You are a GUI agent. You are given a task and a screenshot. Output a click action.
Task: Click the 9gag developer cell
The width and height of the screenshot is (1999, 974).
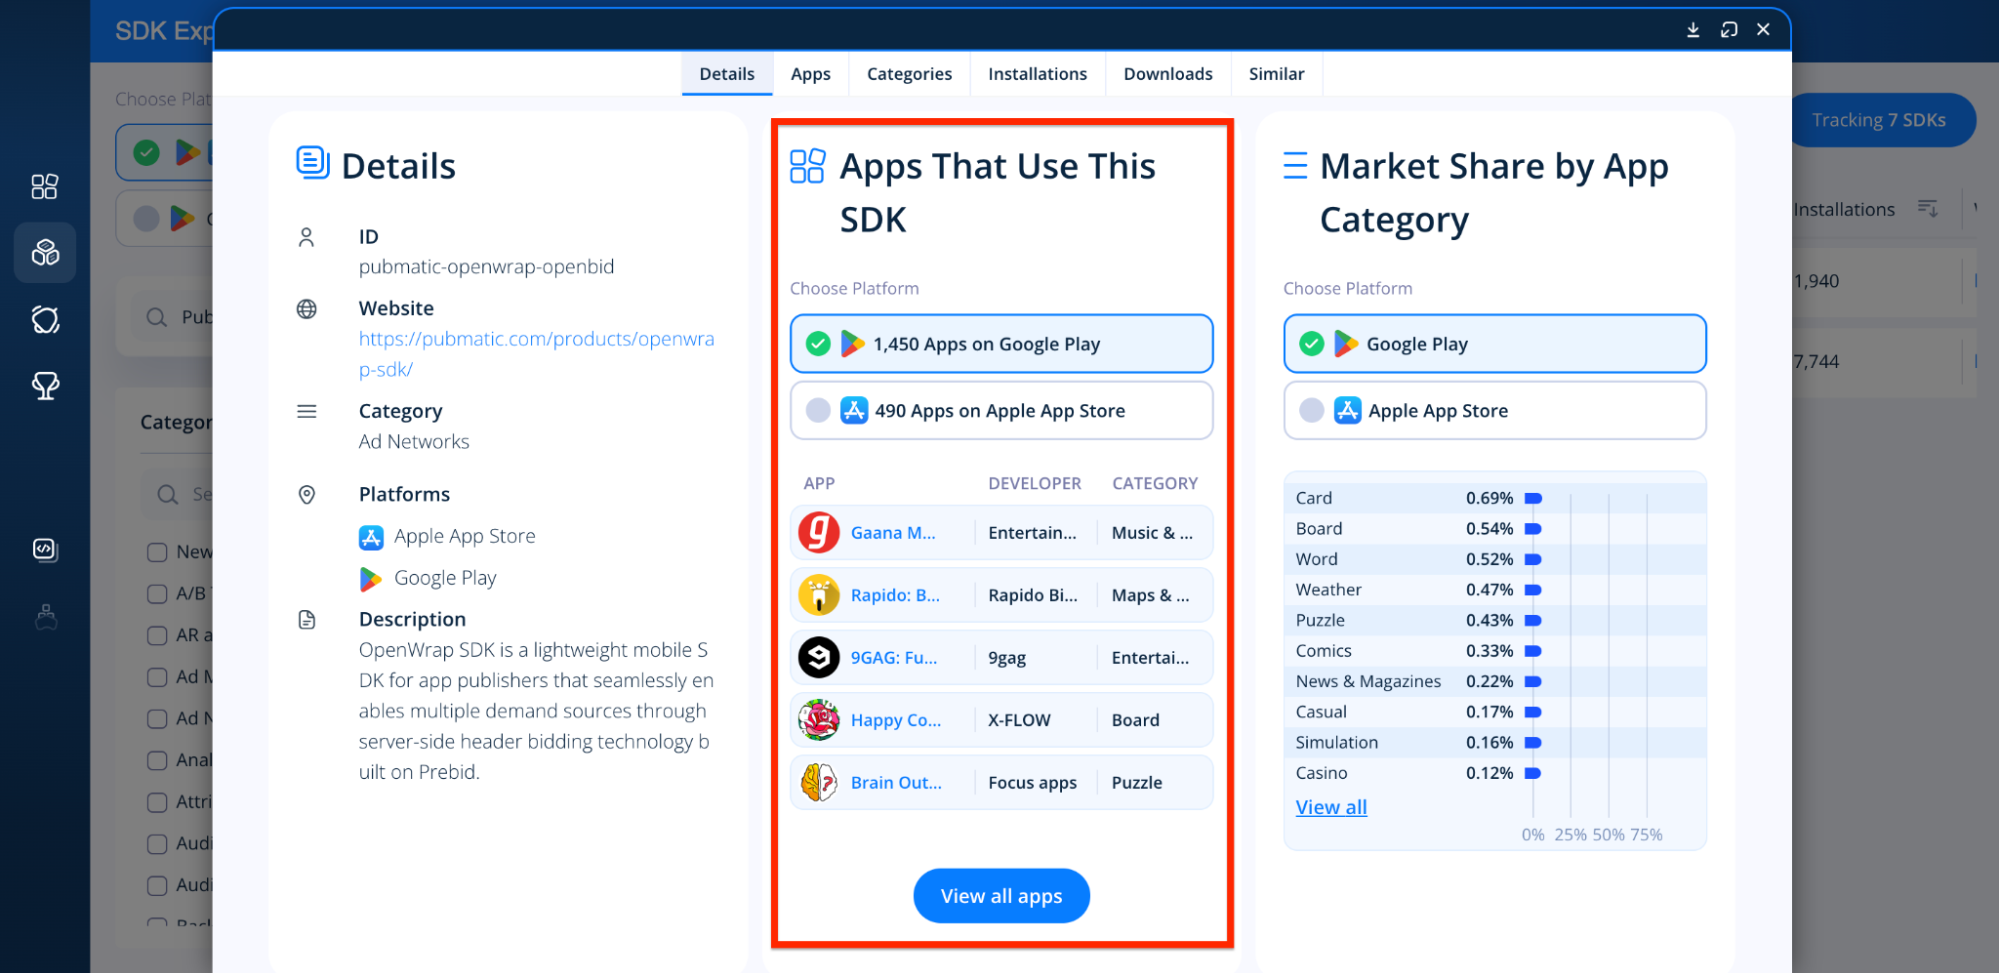pyautogui.click(x=1007, y=658)
